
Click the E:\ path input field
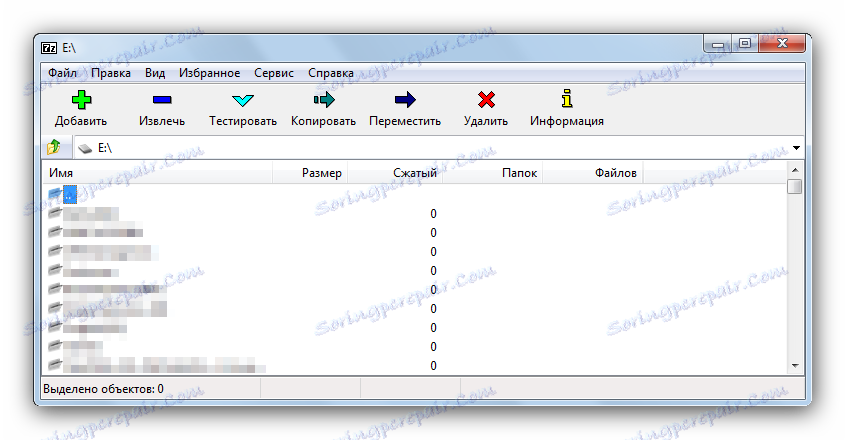[438, 148]
